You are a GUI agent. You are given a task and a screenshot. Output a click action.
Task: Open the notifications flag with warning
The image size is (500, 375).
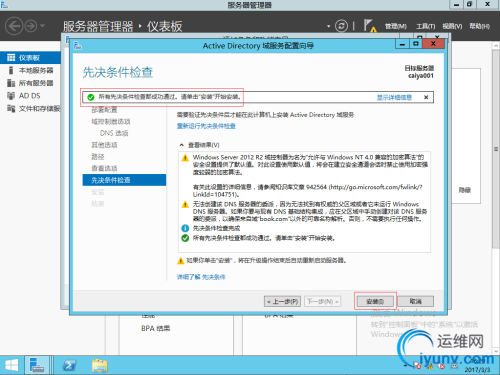pos(370,26)
